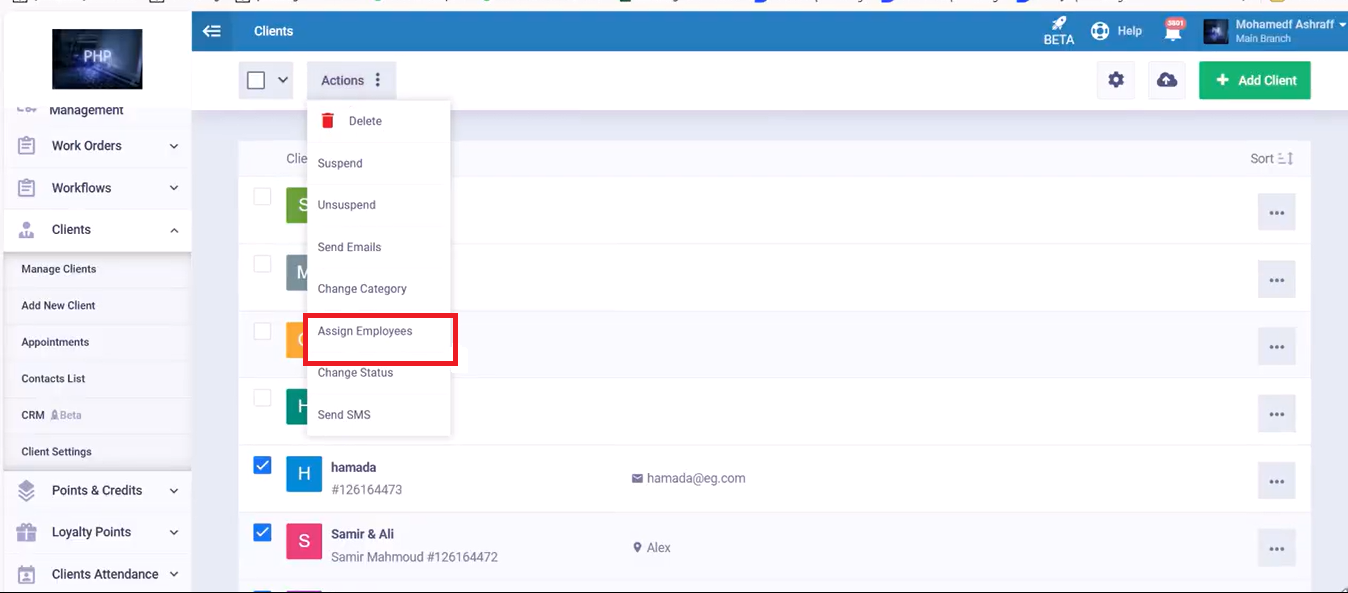Select Assign Employees from Actions menu
This screenshot has height=593, width=1348.
tap(365, 331)
